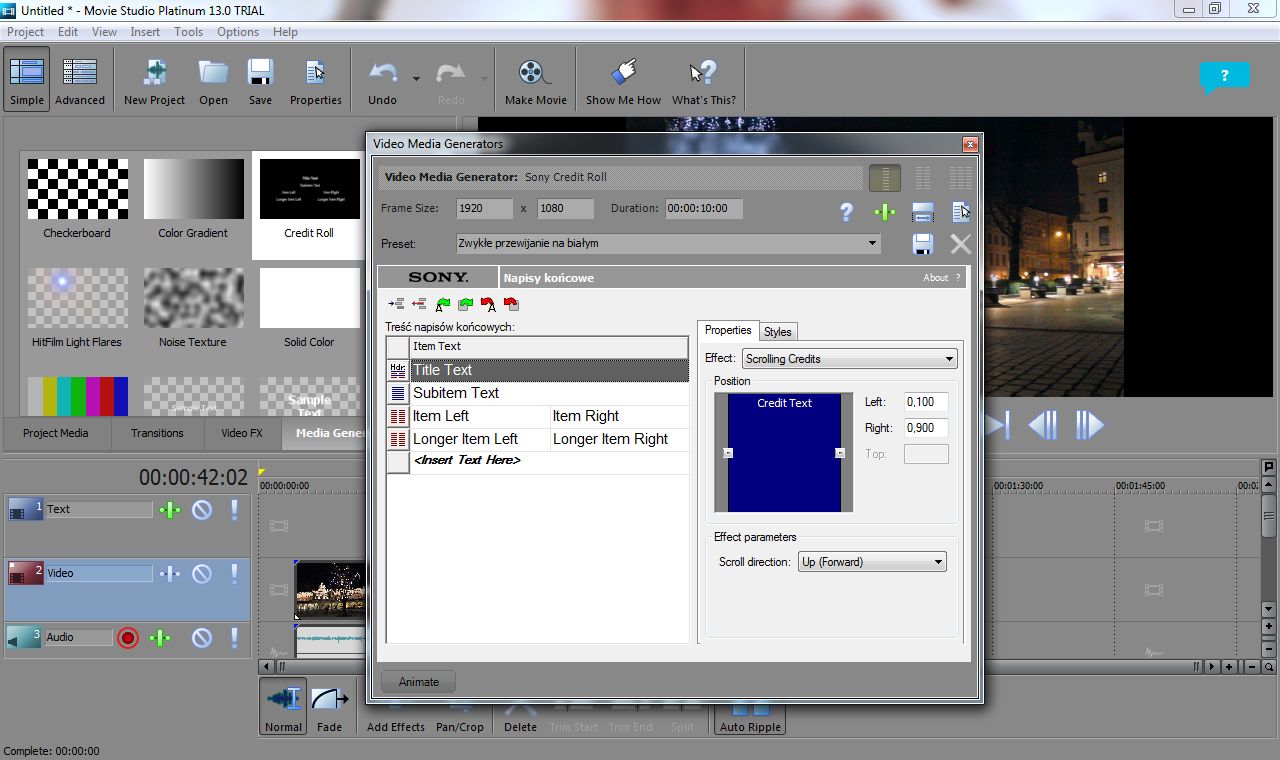Click the Duration timecode field
1280x760 pixels.
click(704, 209)
